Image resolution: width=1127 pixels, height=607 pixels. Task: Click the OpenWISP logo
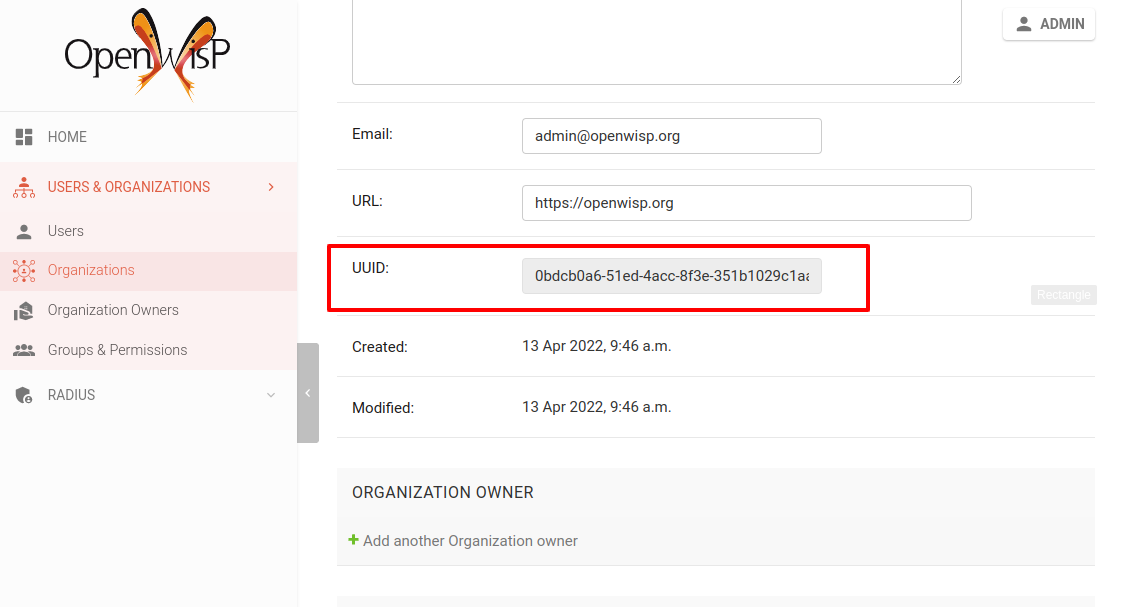pos(147,52)
